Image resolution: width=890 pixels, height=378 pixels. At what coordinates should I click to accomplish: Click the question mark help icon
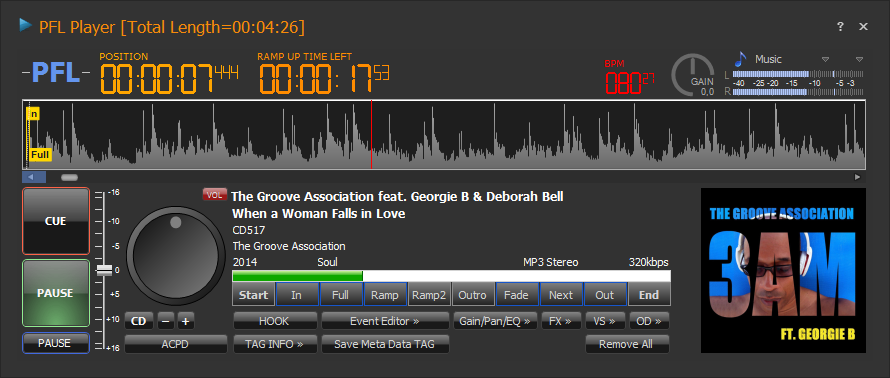(840, 27)
